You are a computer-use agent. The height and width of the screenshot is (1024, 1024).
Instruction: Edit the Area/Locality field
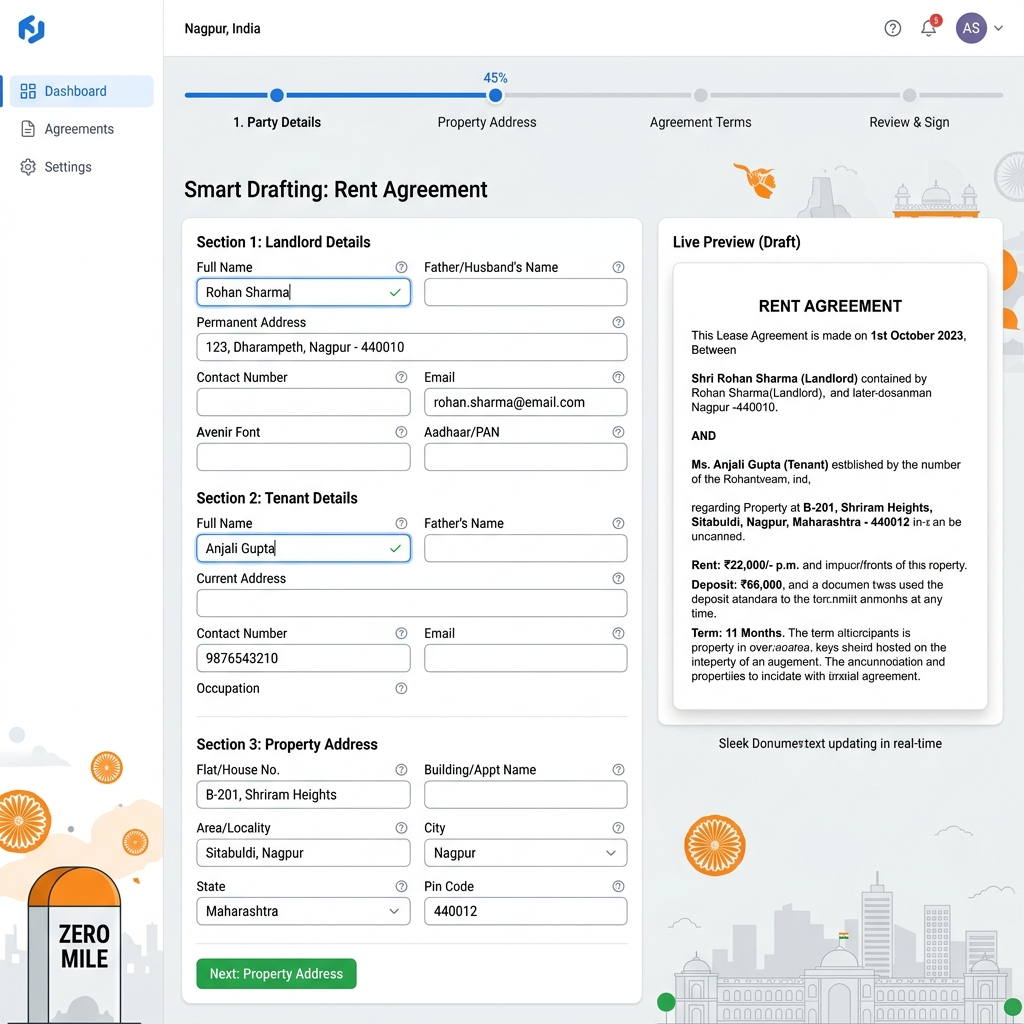[303, 852]
